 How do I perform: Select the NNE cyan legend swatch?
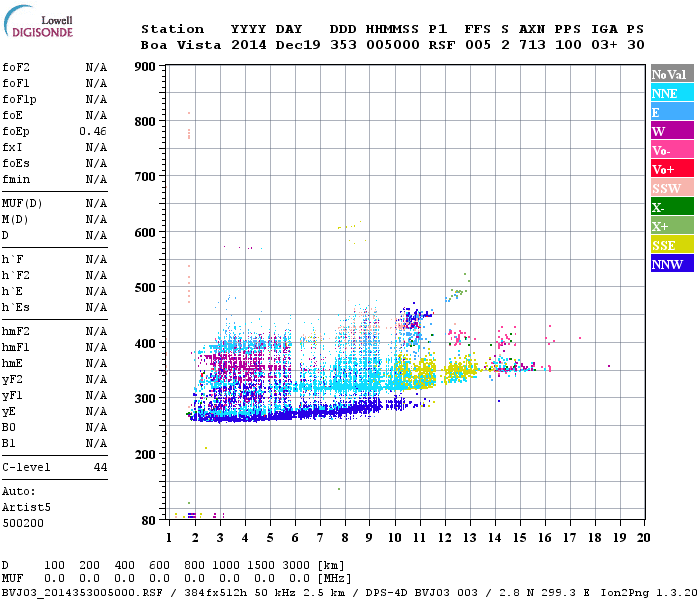(x=672, y=93)
